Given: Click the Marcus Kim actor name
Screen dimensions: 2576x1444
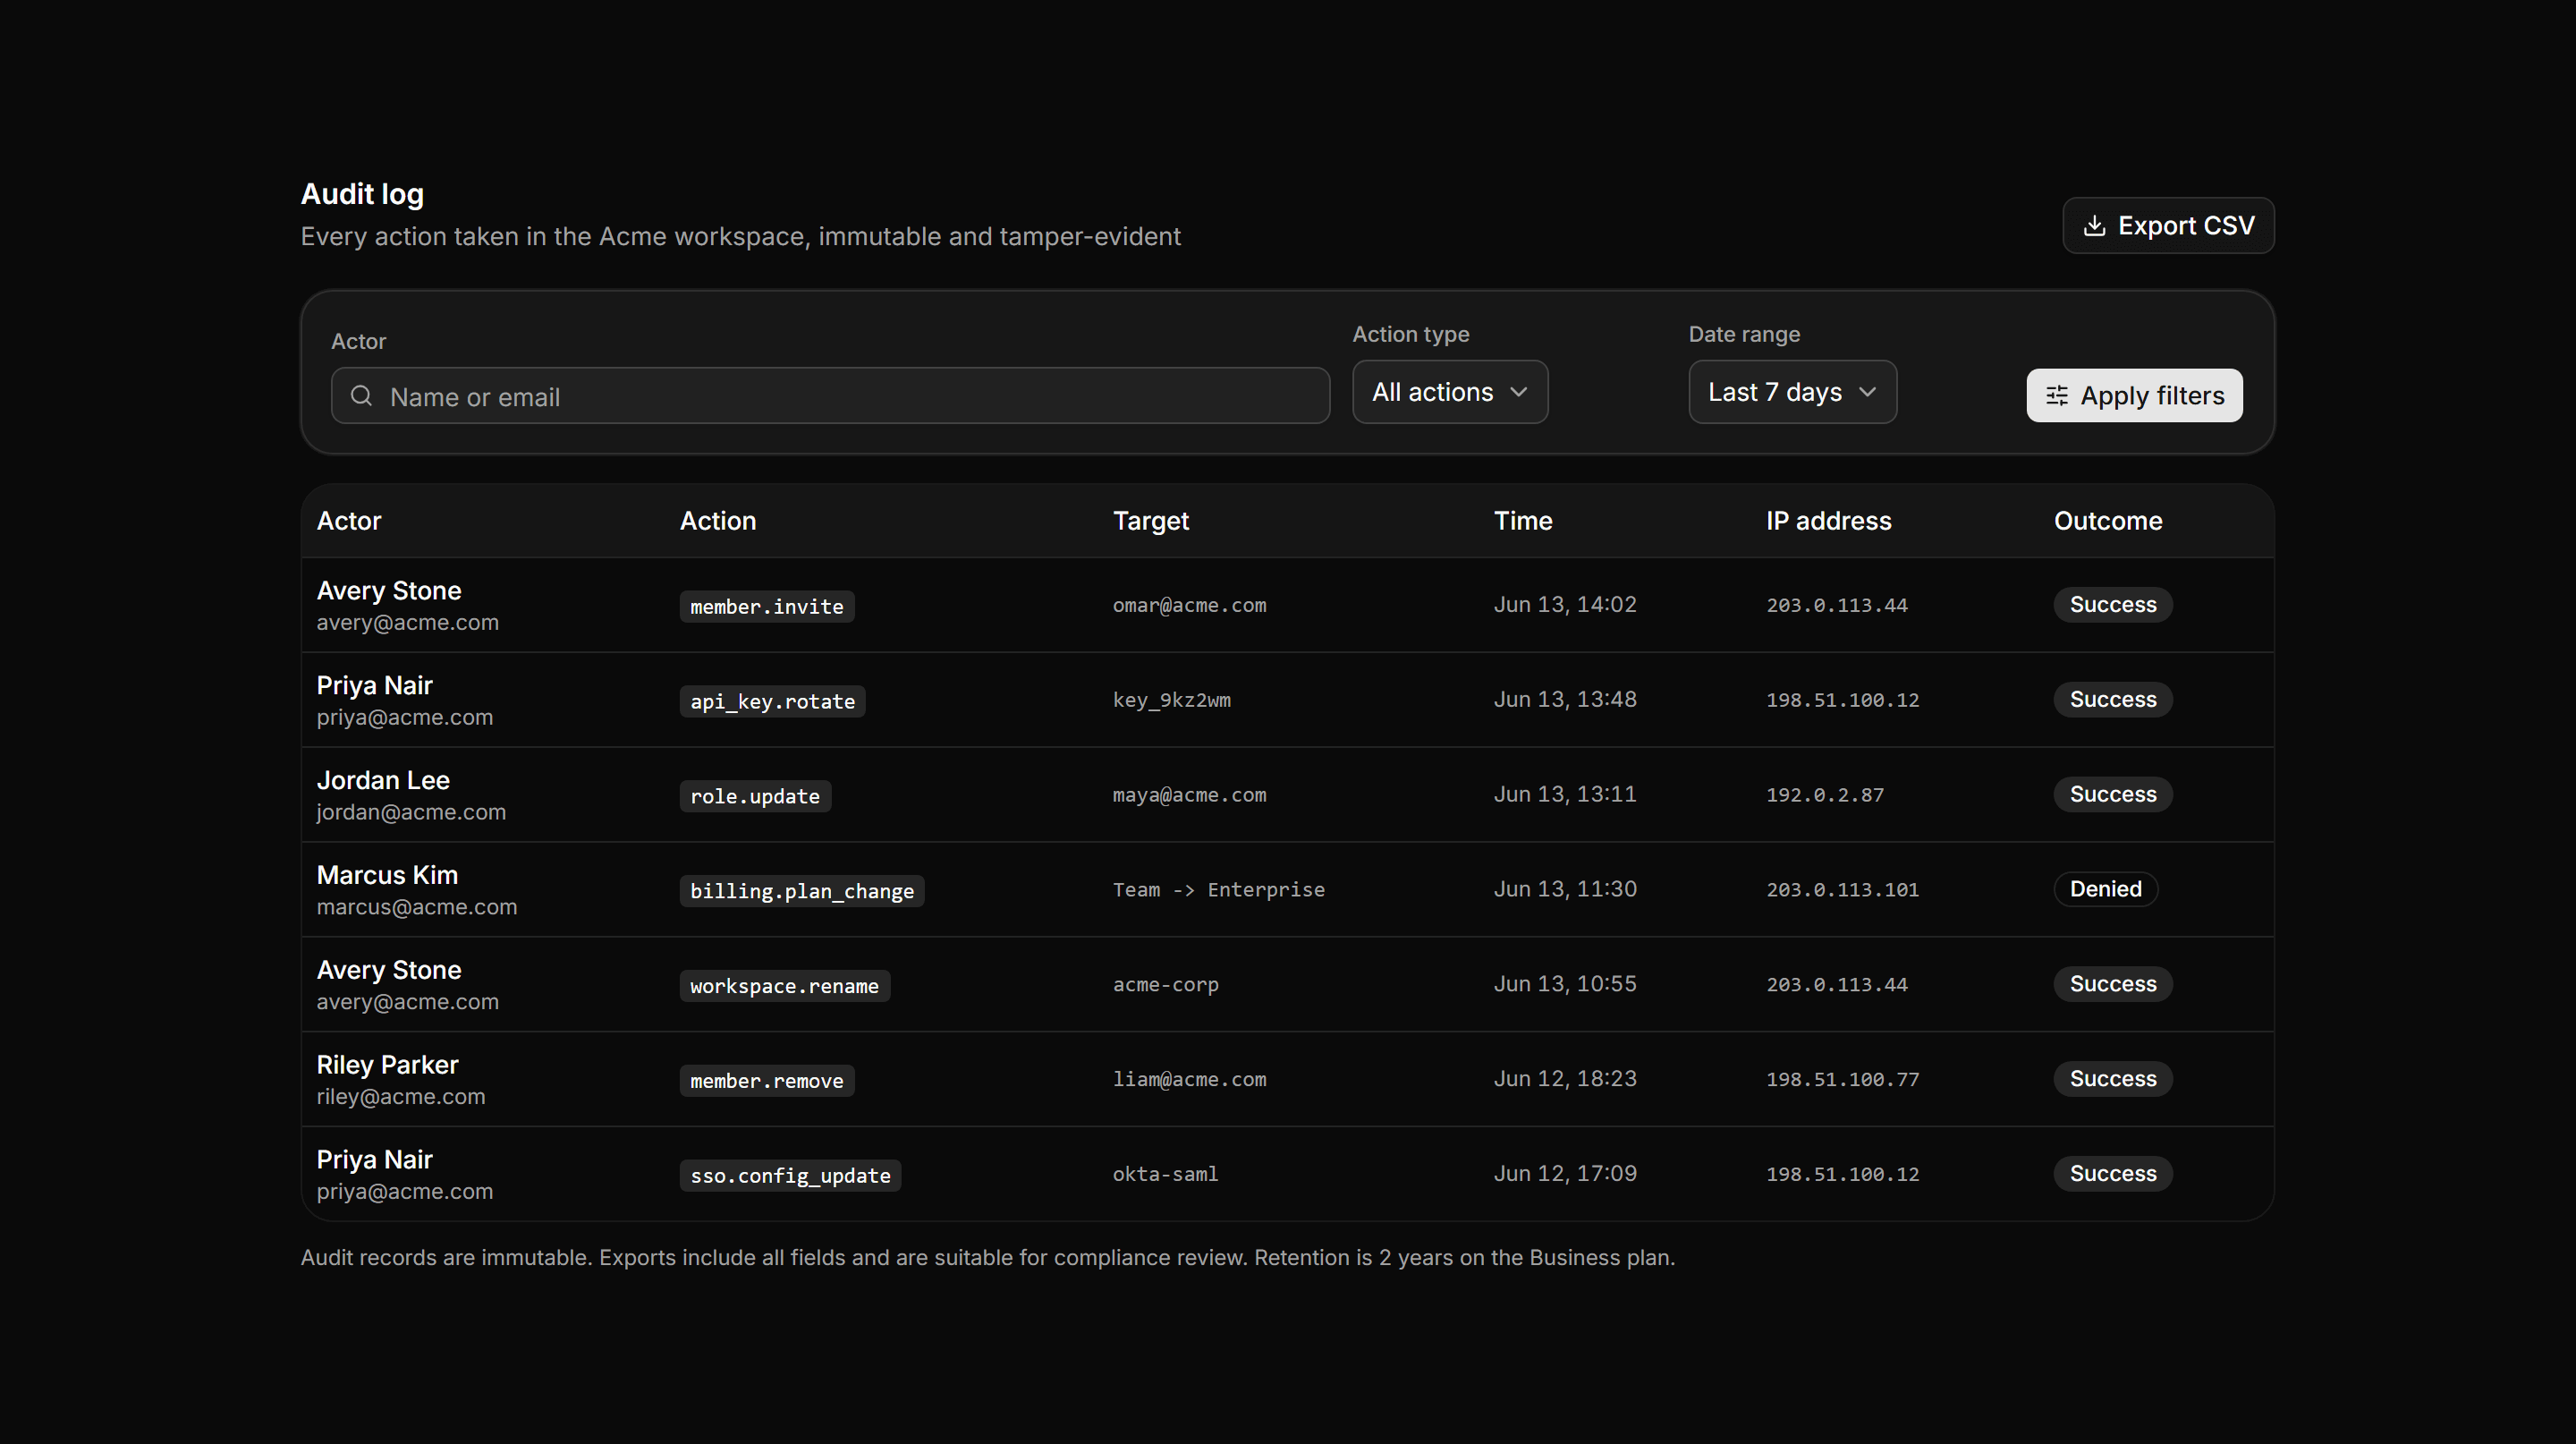Looking at the screenshot, I should click(x=387, y=875).
